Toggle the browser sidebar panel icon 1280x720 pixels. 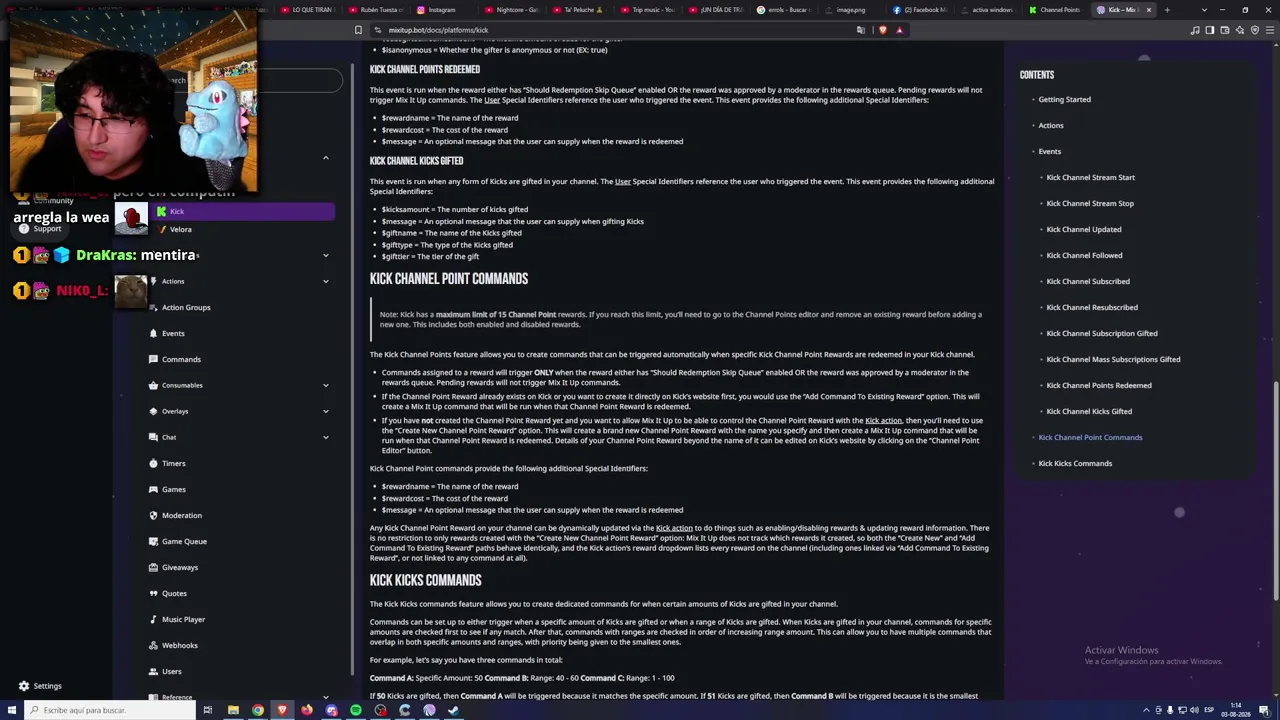pyautogui.click(x=1210, y=30)
